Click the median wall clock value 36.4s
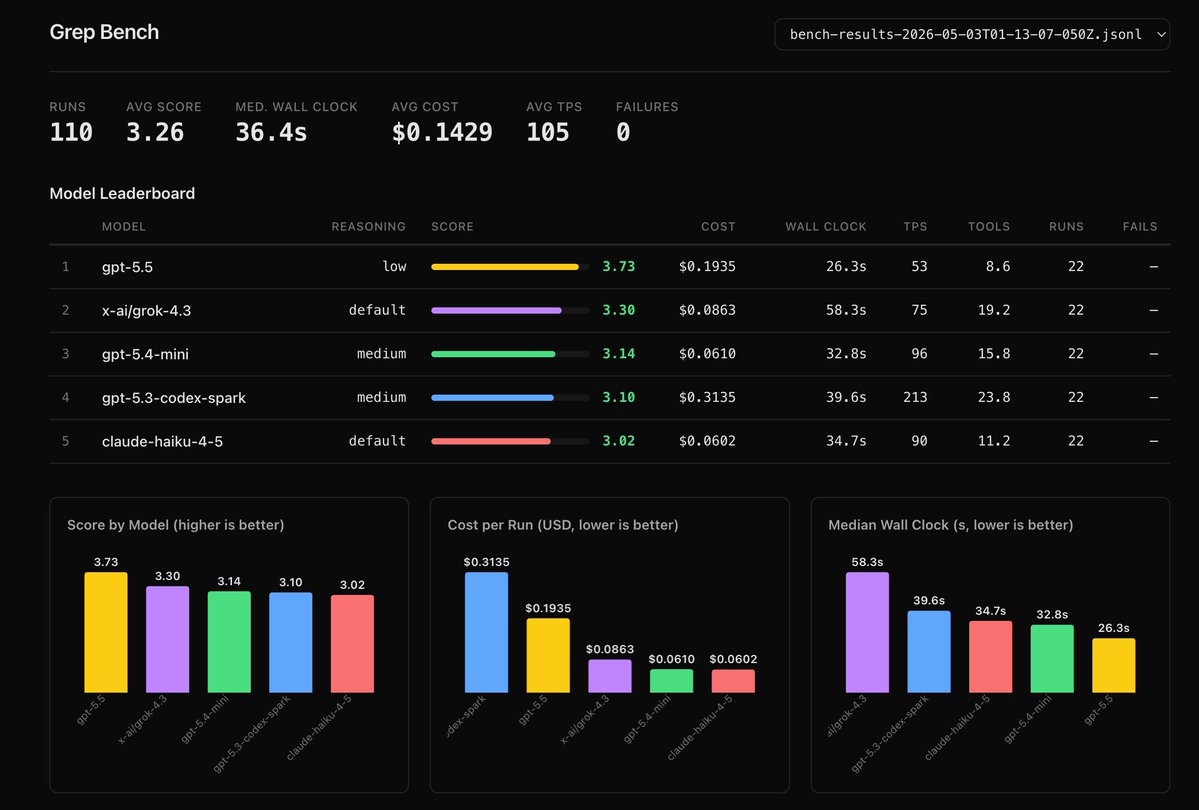This screenshot has width=1199, height=810. point(271,132)
